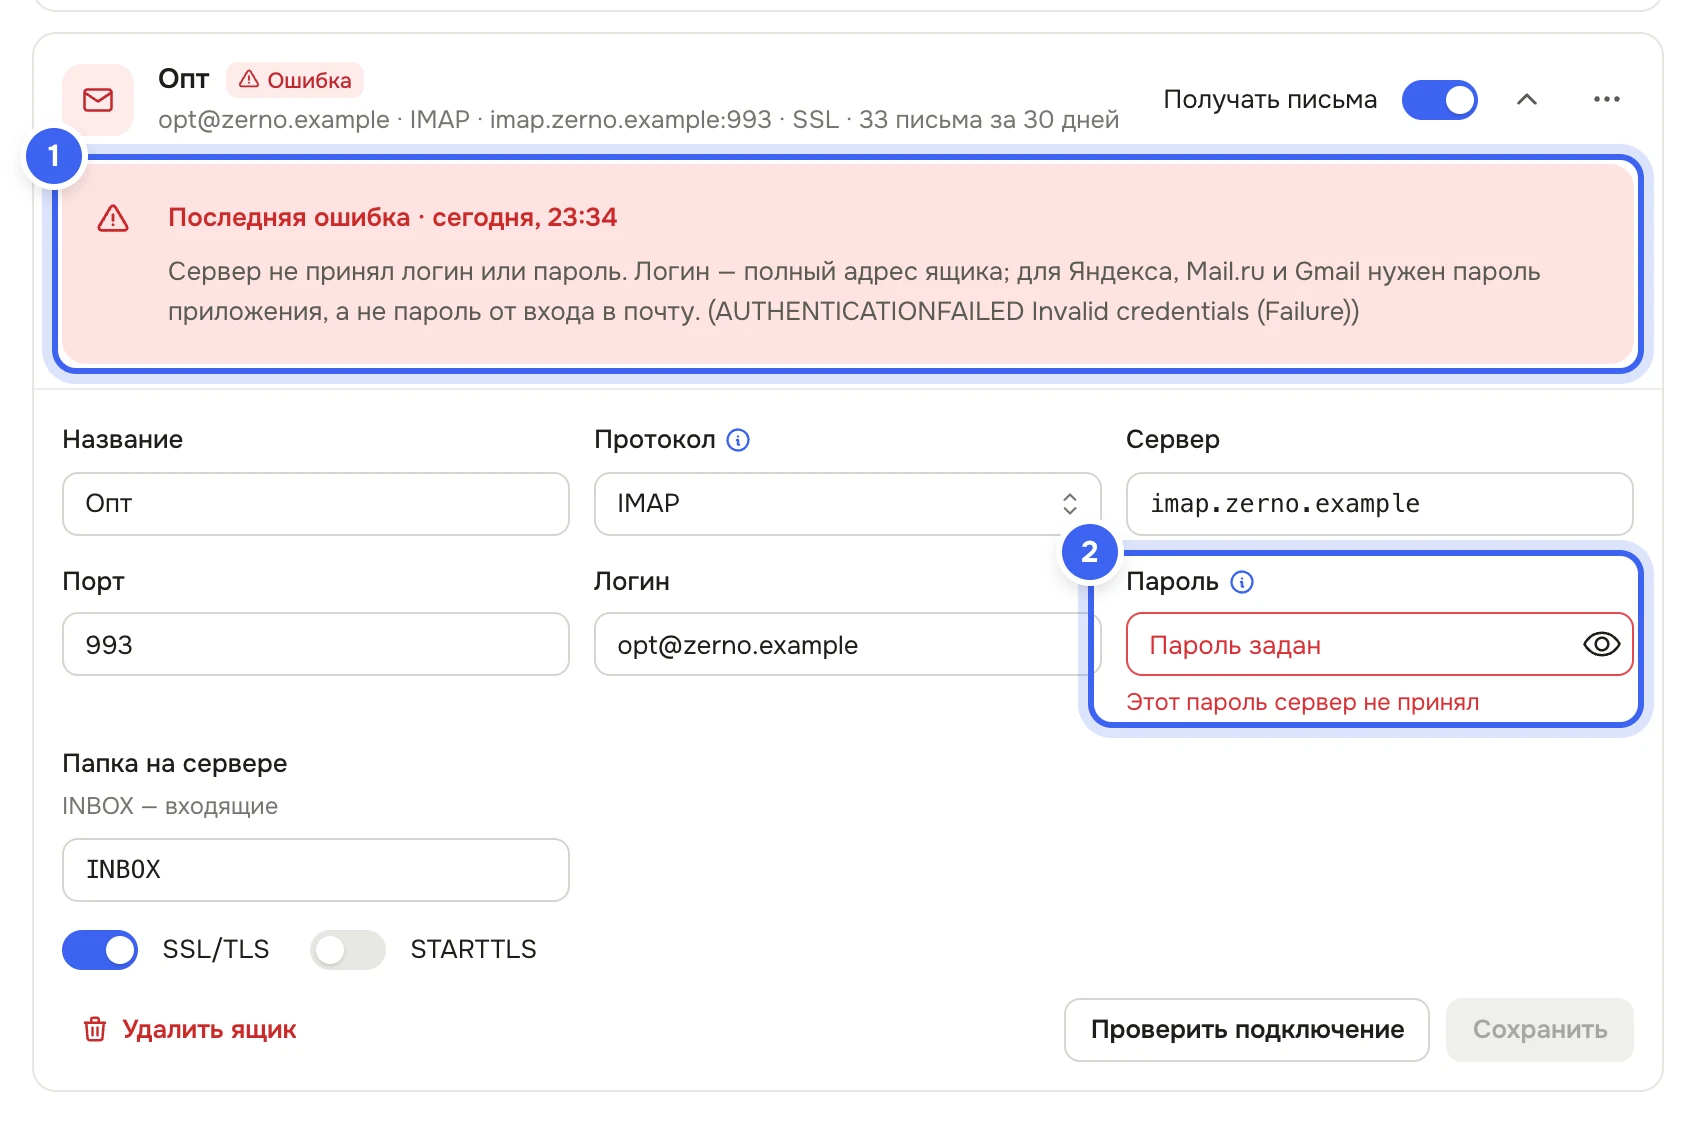Viewport: 1696px width, 1124px height.
Task: Enable the STARTTLS toggle
Action: click(x=348, y=950)
